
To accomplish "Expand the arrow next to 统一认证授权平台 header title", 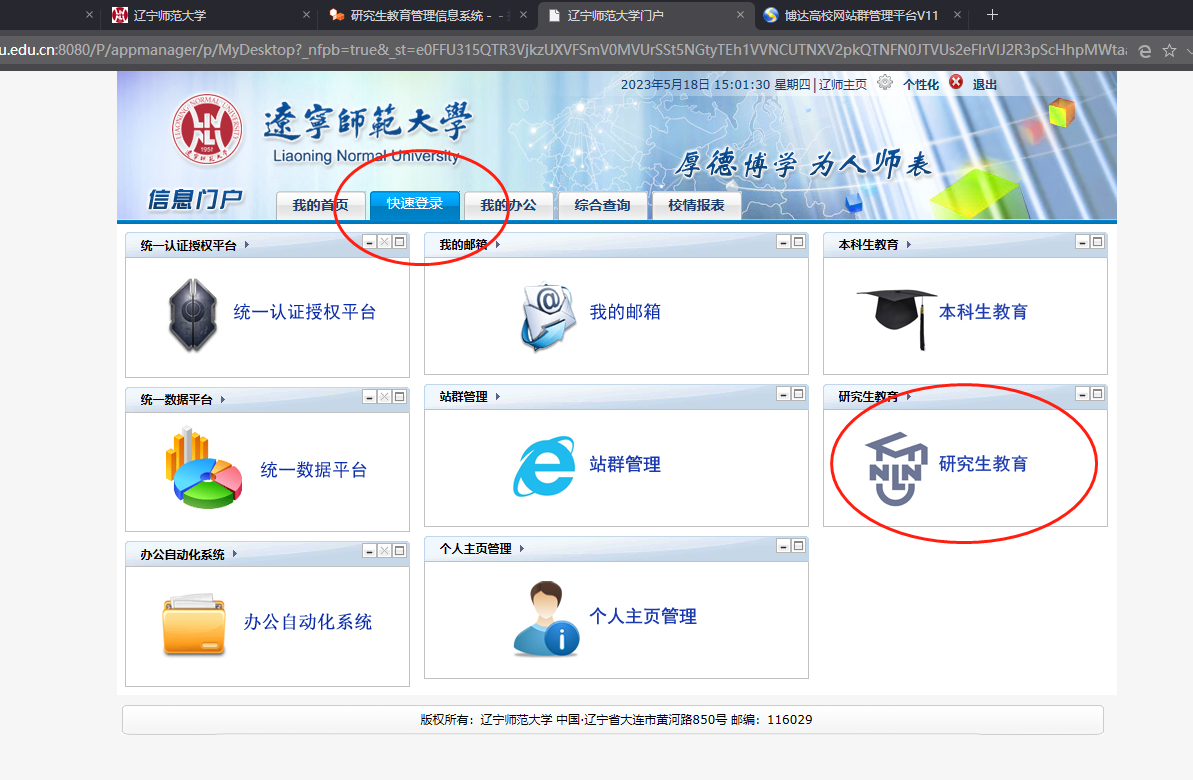I will pyautogui.click(x=247, y=245).
